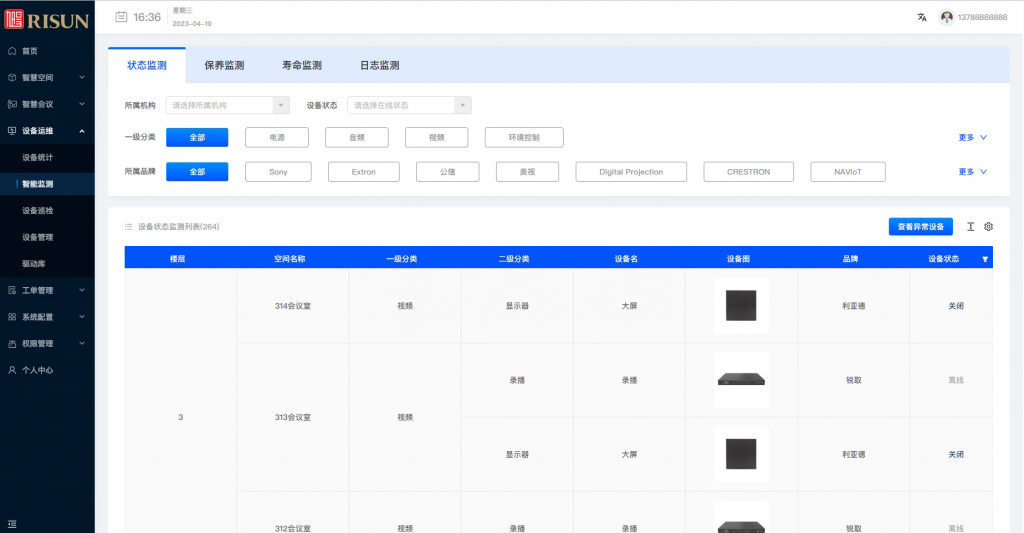The width and height of the screenshot is (1024, 533).
Task: Click the 设备运维 monitor icon
Action: click(x=12, y=131)
